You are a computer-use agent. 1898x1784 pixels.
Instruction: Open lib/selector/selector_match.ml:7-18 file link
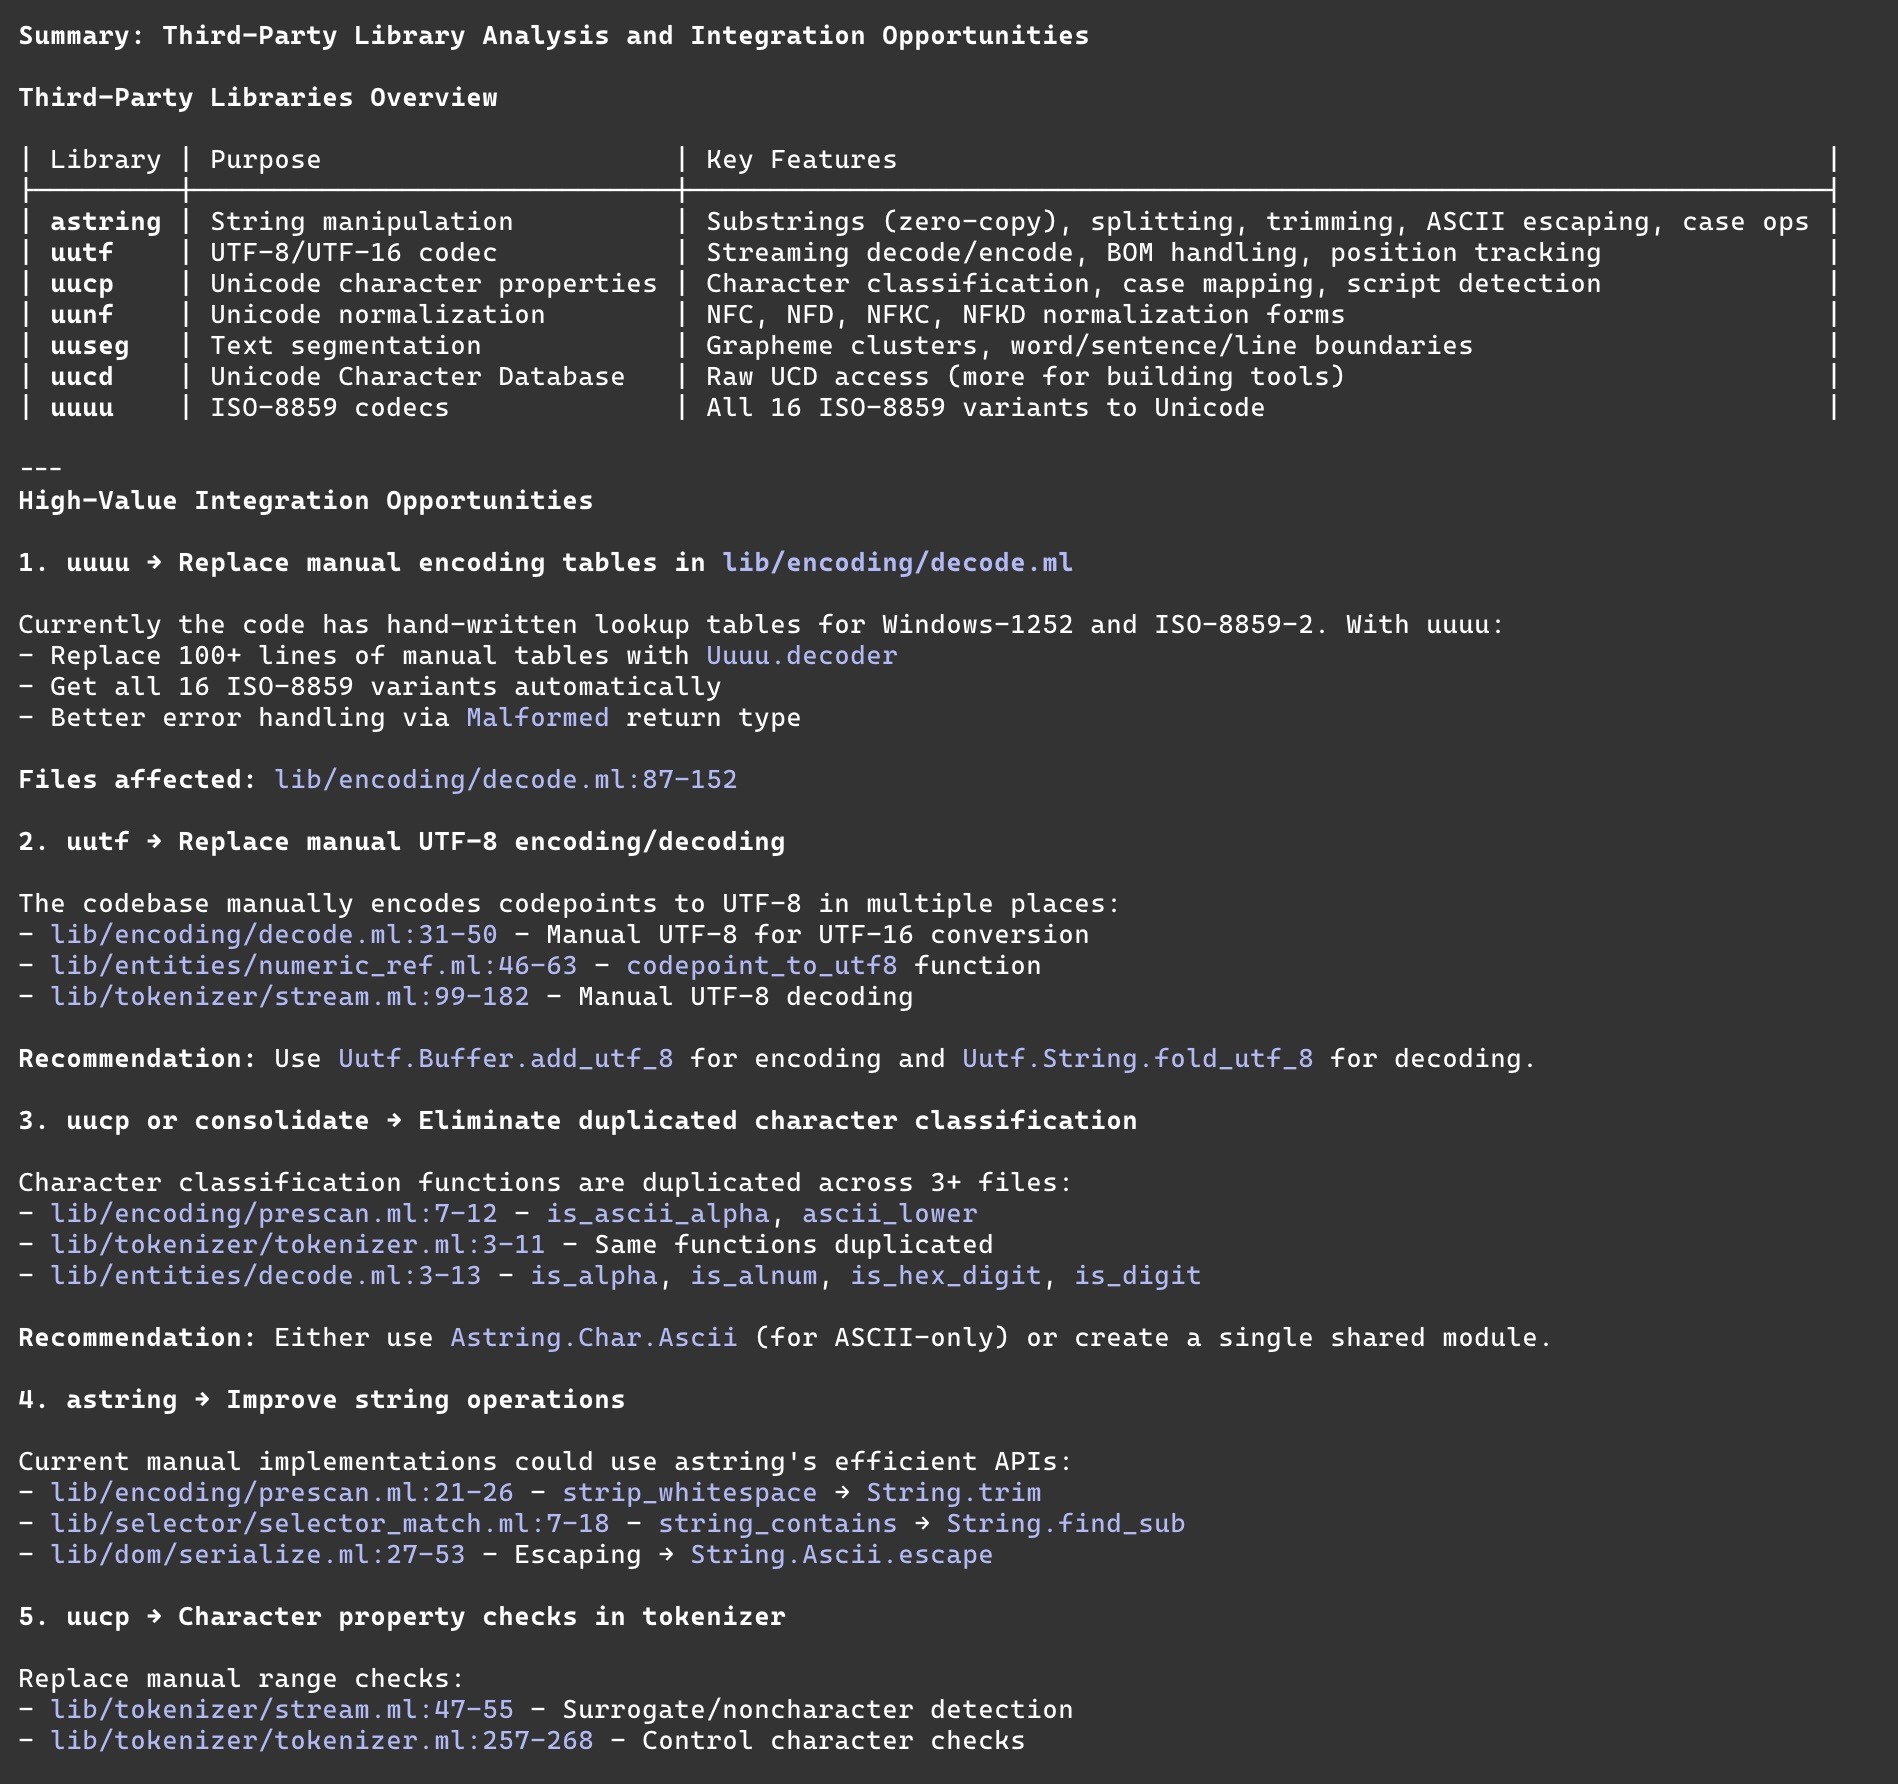tap(329, 1524)
